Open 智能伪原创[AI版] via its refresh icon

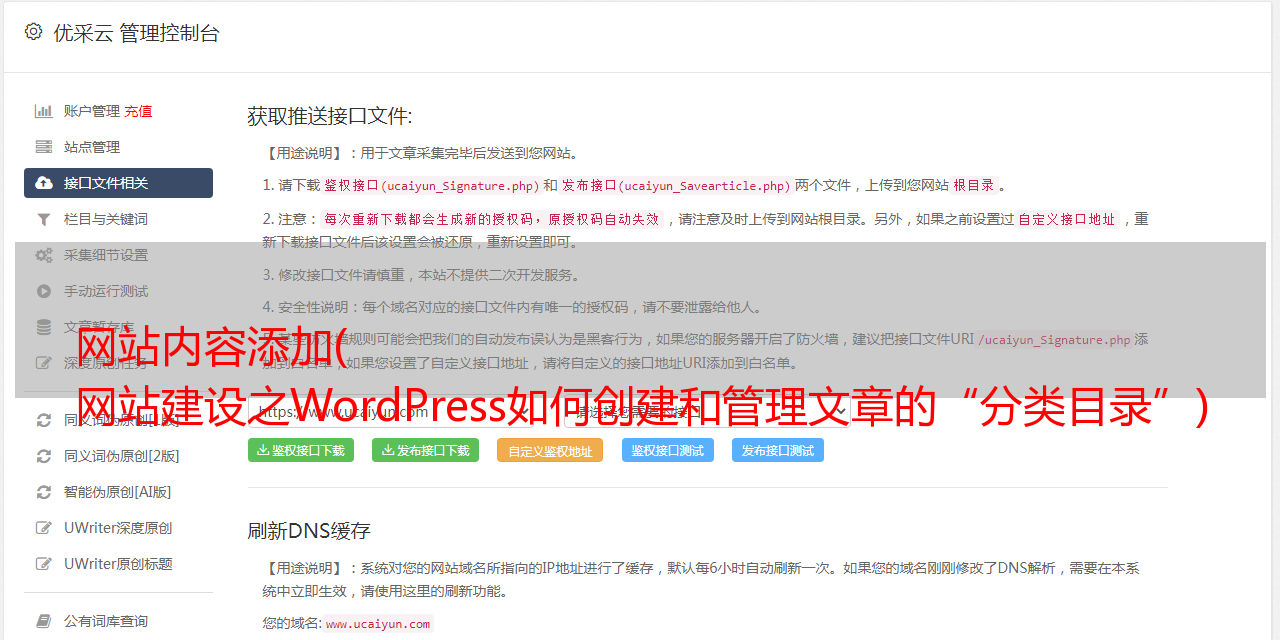coord(44,492)
